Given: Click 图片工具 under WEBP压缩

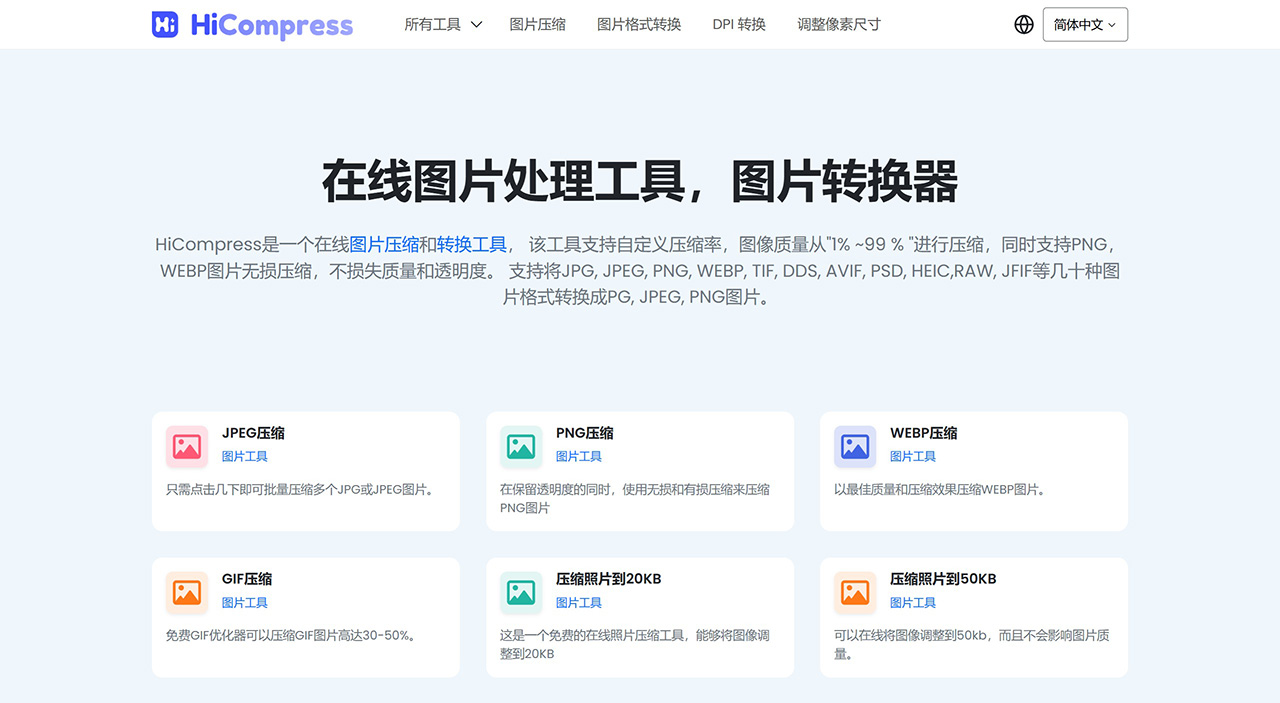Looking at the screenshot, I should (x=913, y=456).
